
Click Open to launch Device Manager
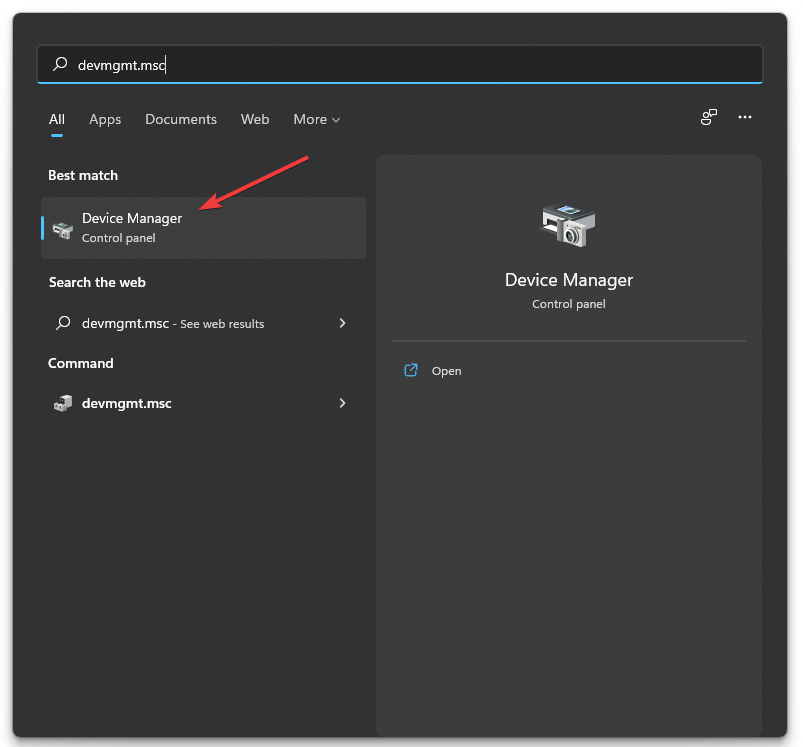click(x=447, y=370)
